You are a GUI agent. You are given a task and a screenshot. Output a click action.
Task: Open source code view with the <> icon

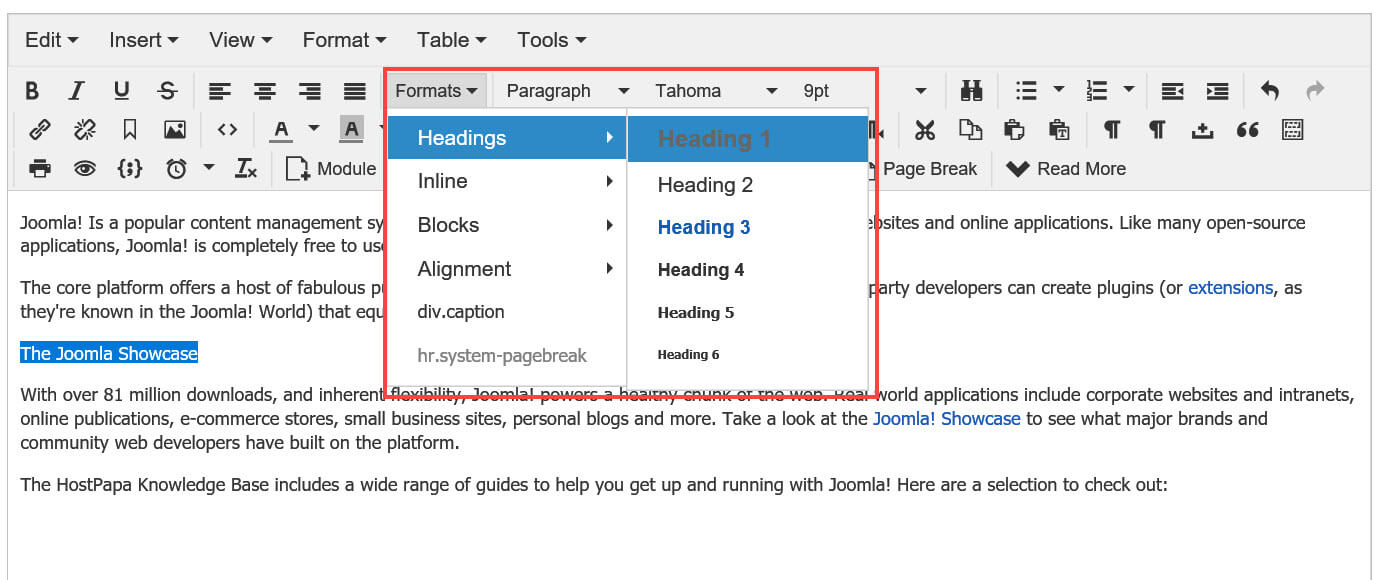[228, 130]
